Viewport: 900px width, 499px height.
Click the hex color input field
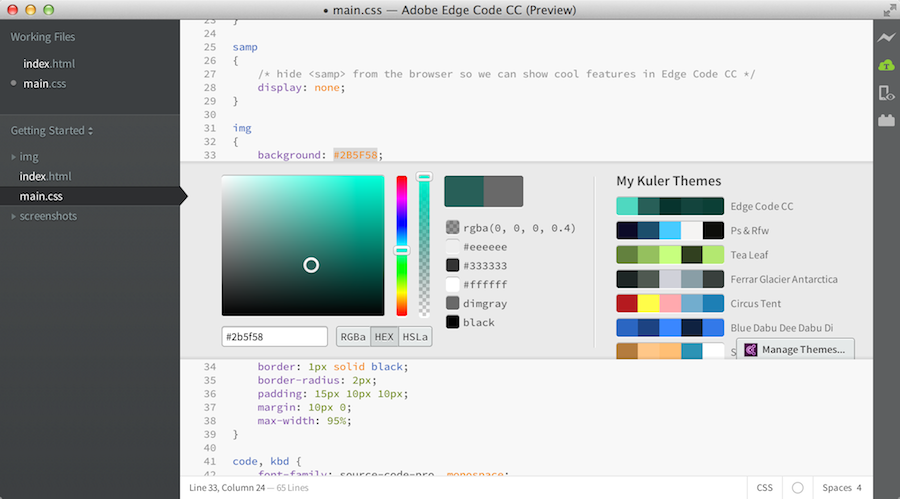[x=274, y=336]
